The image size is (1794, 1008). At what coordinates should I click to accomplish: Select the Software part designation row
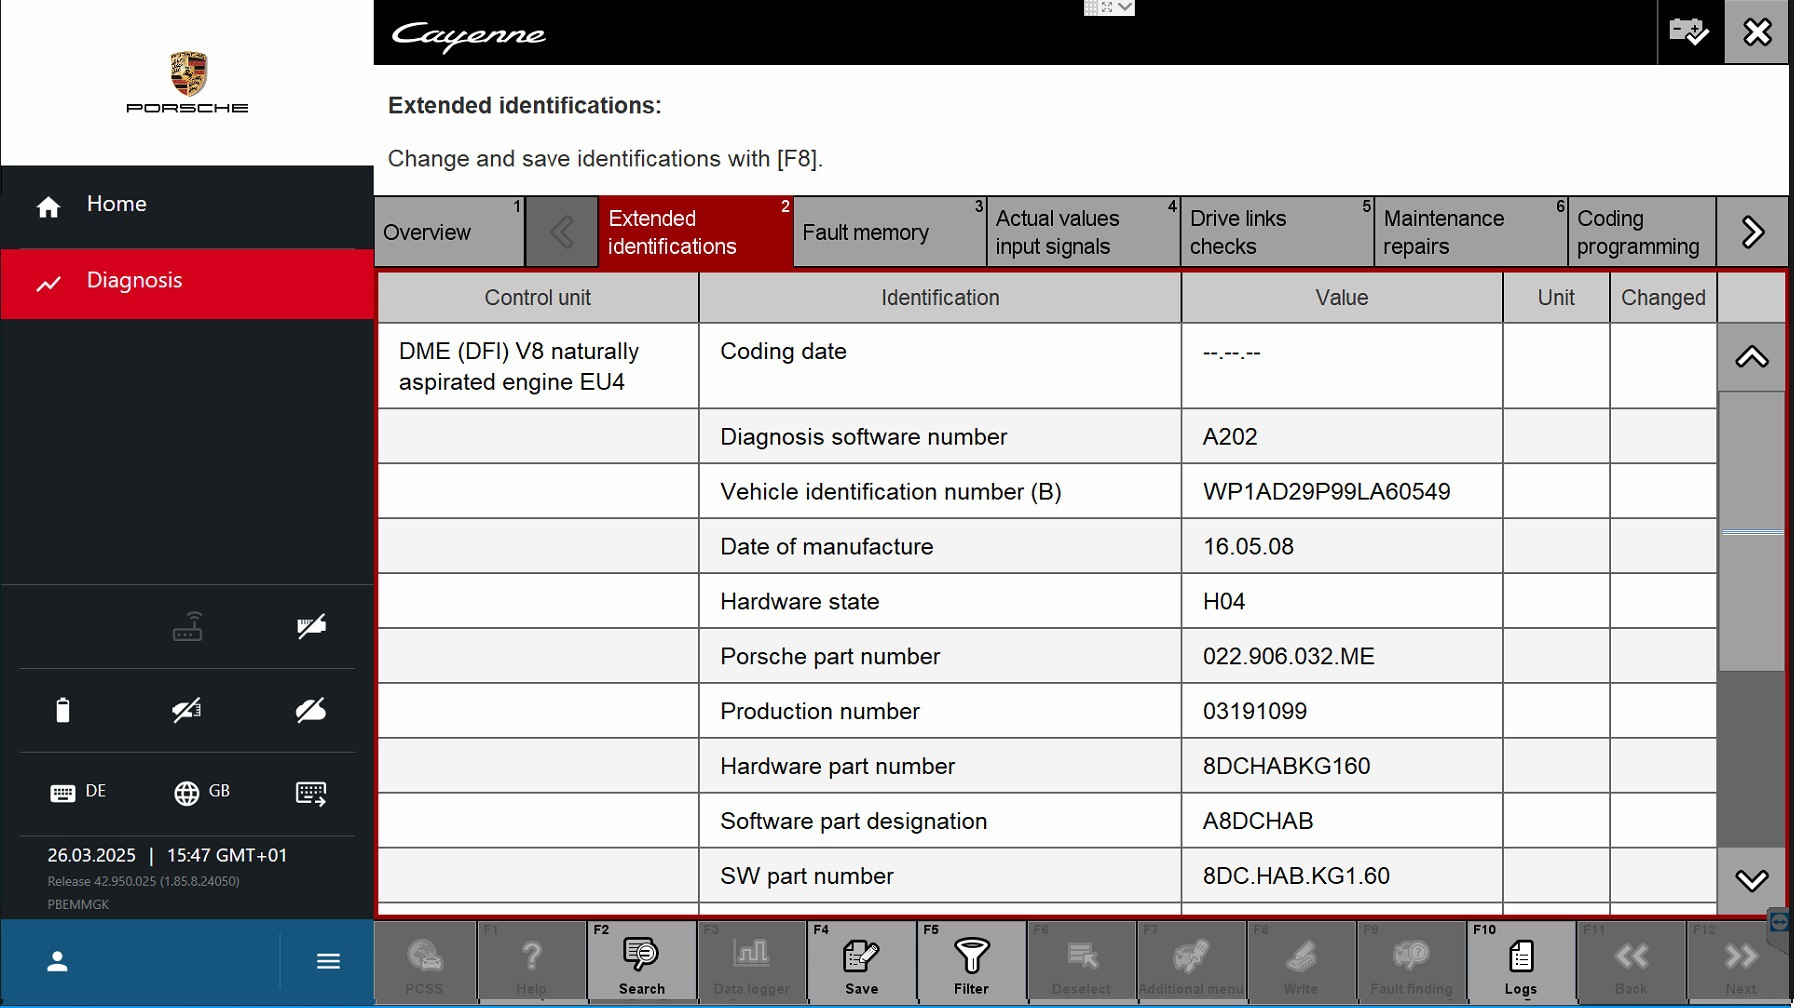click(x=1047, y=821)
